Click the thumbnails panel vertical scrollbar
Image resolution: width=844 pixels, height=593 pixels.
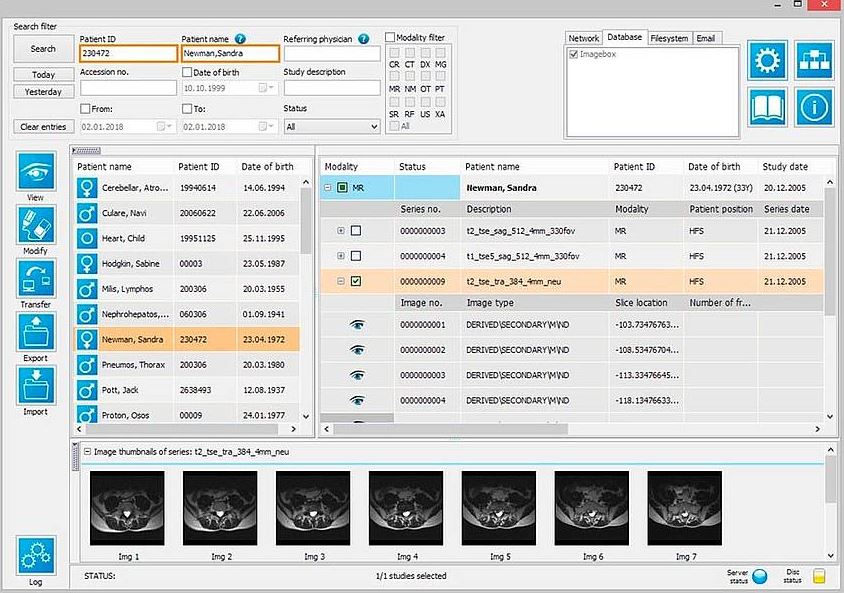[x=830, y=481]
